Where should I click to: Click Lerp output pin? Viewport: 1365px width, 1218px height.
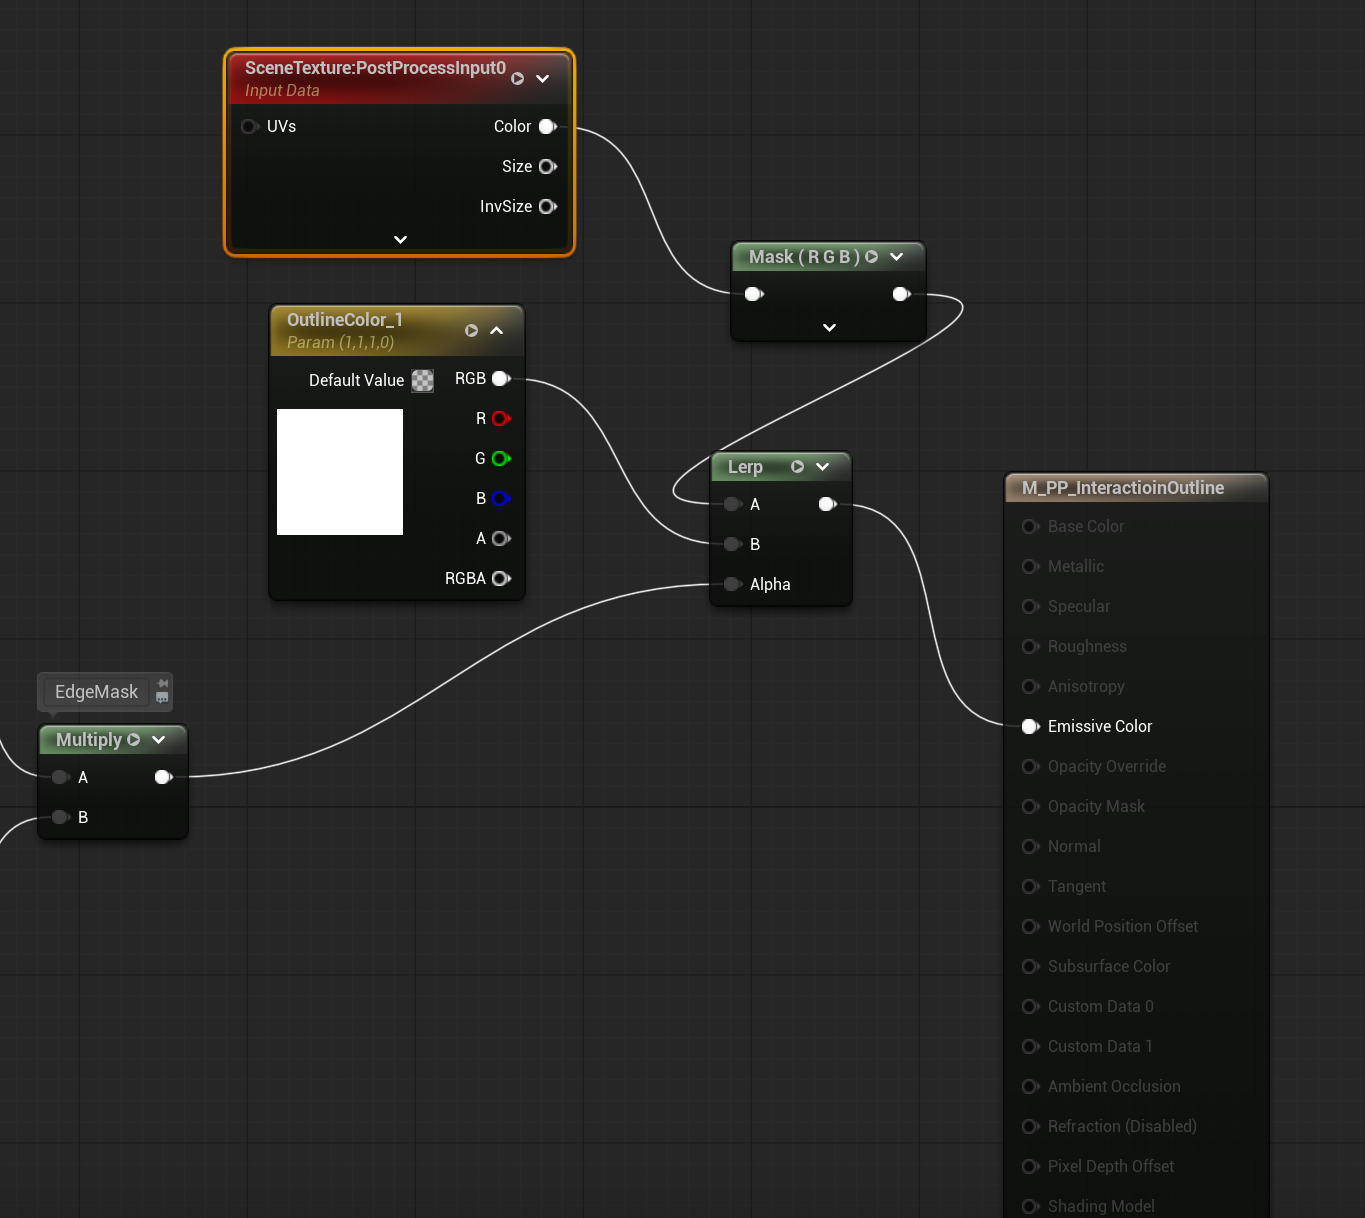pyautogui.click(x=827, y=504)
